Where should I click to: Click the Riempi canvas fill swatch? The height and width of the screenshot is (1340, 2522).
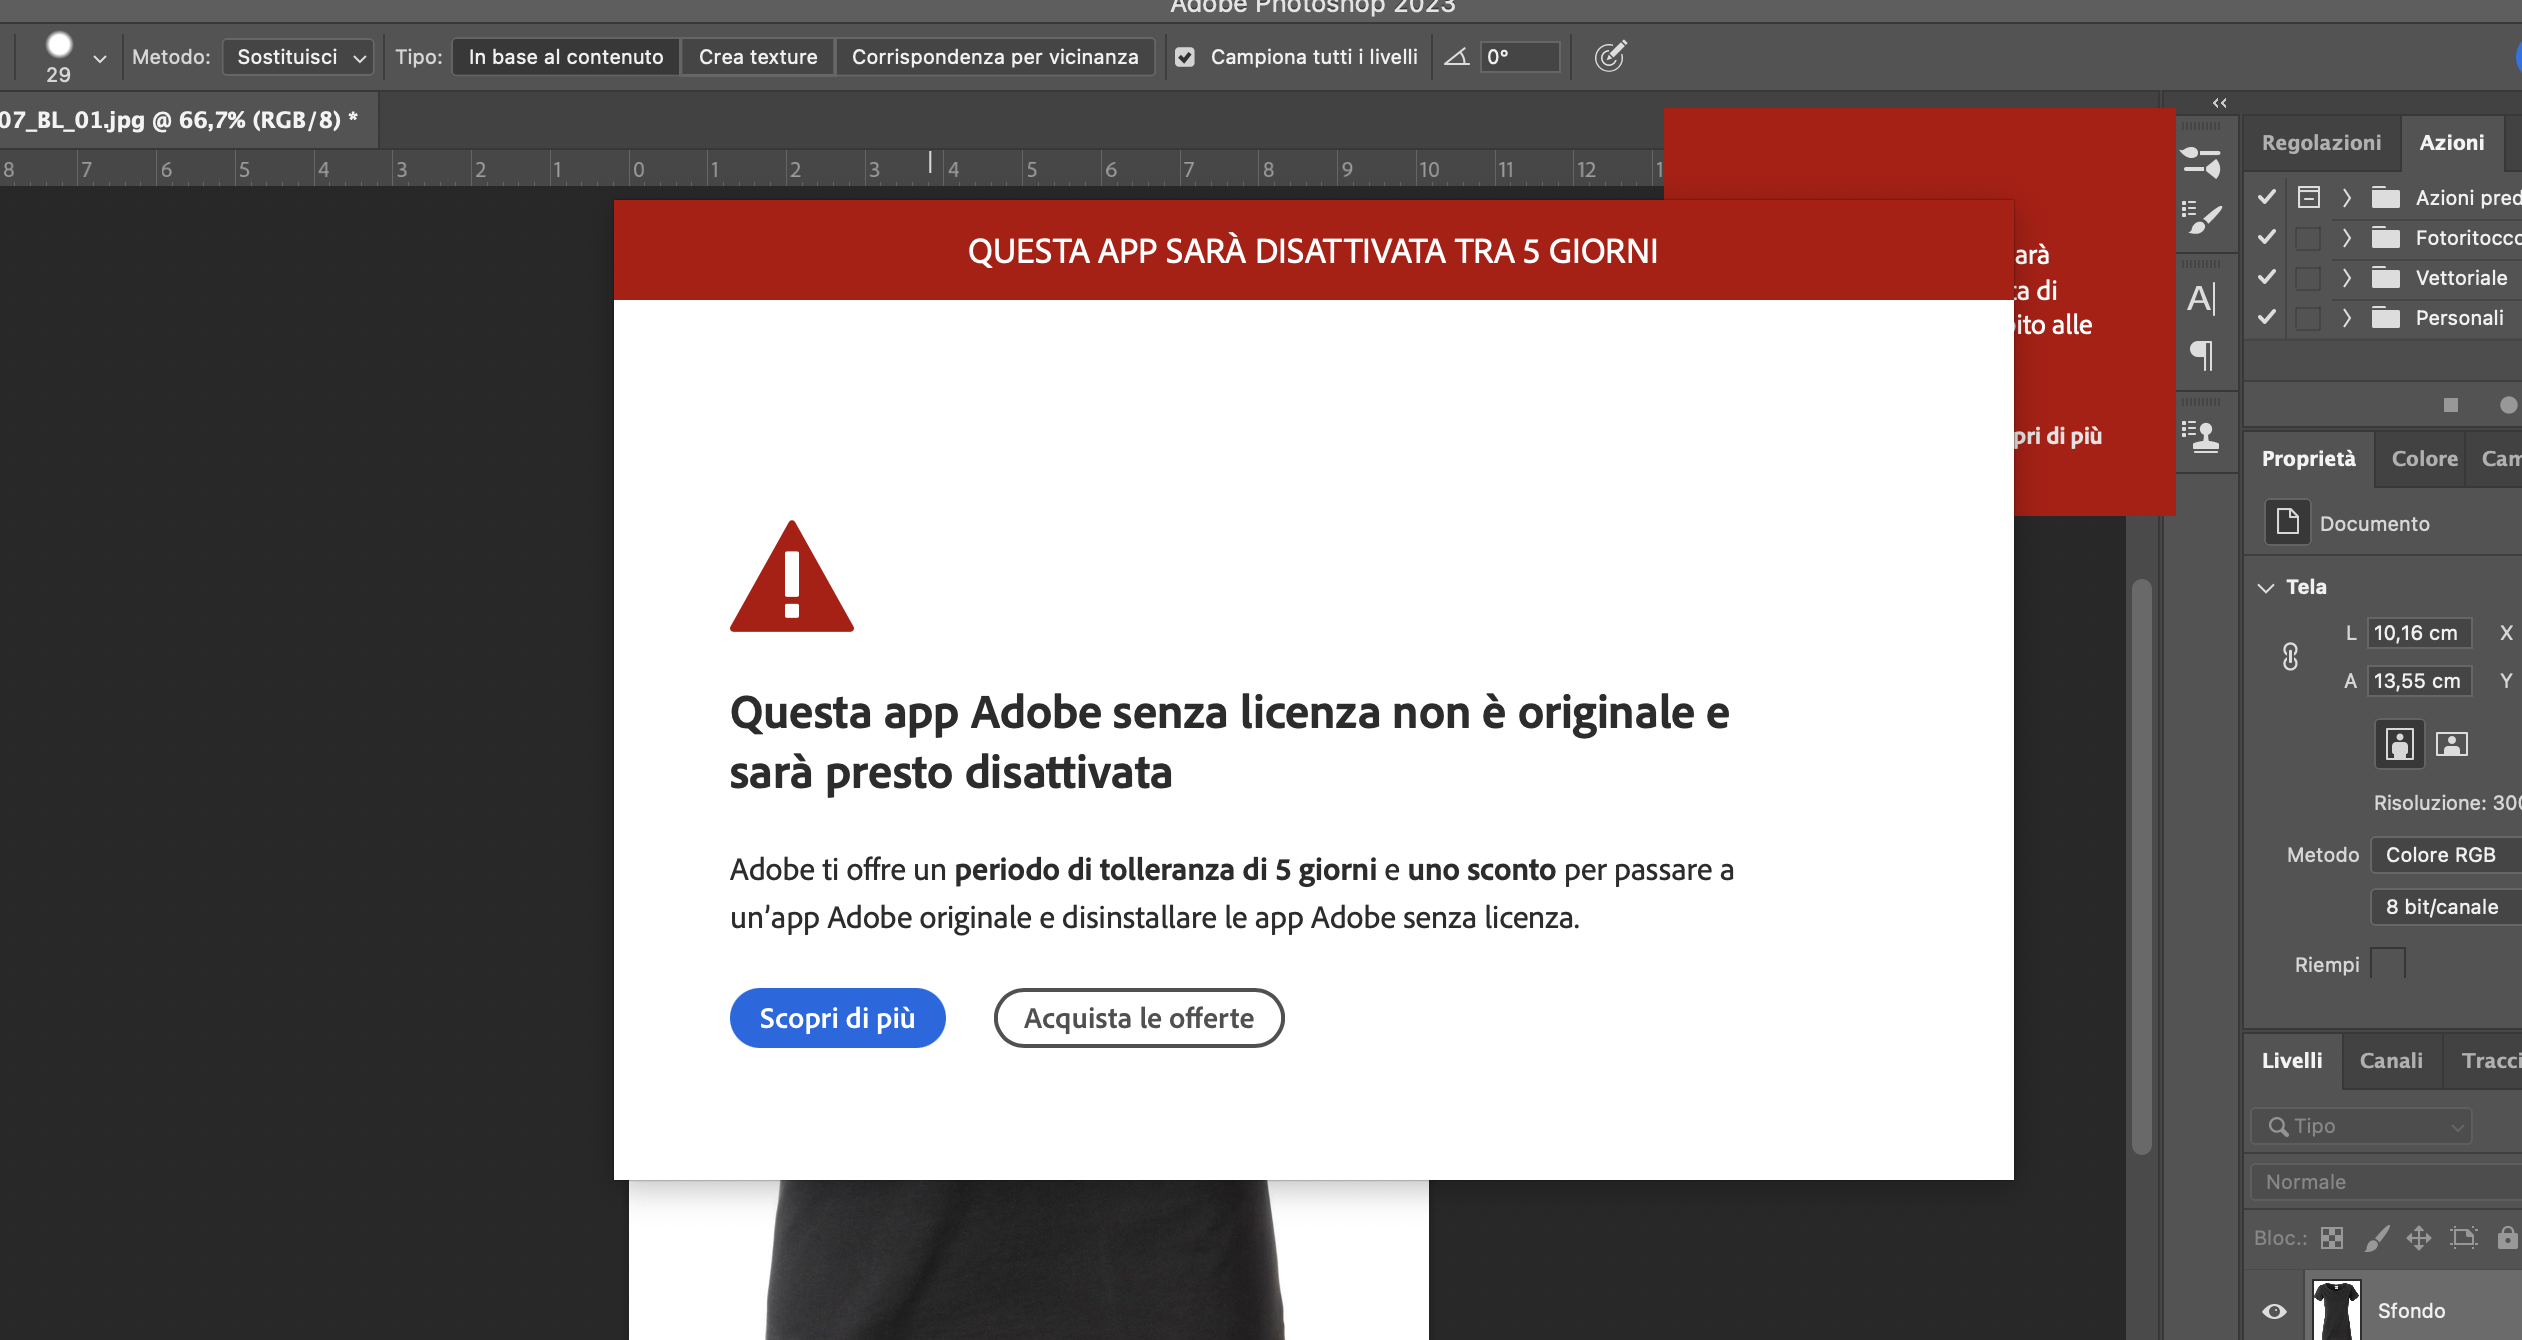click(x=2388, y=963)
